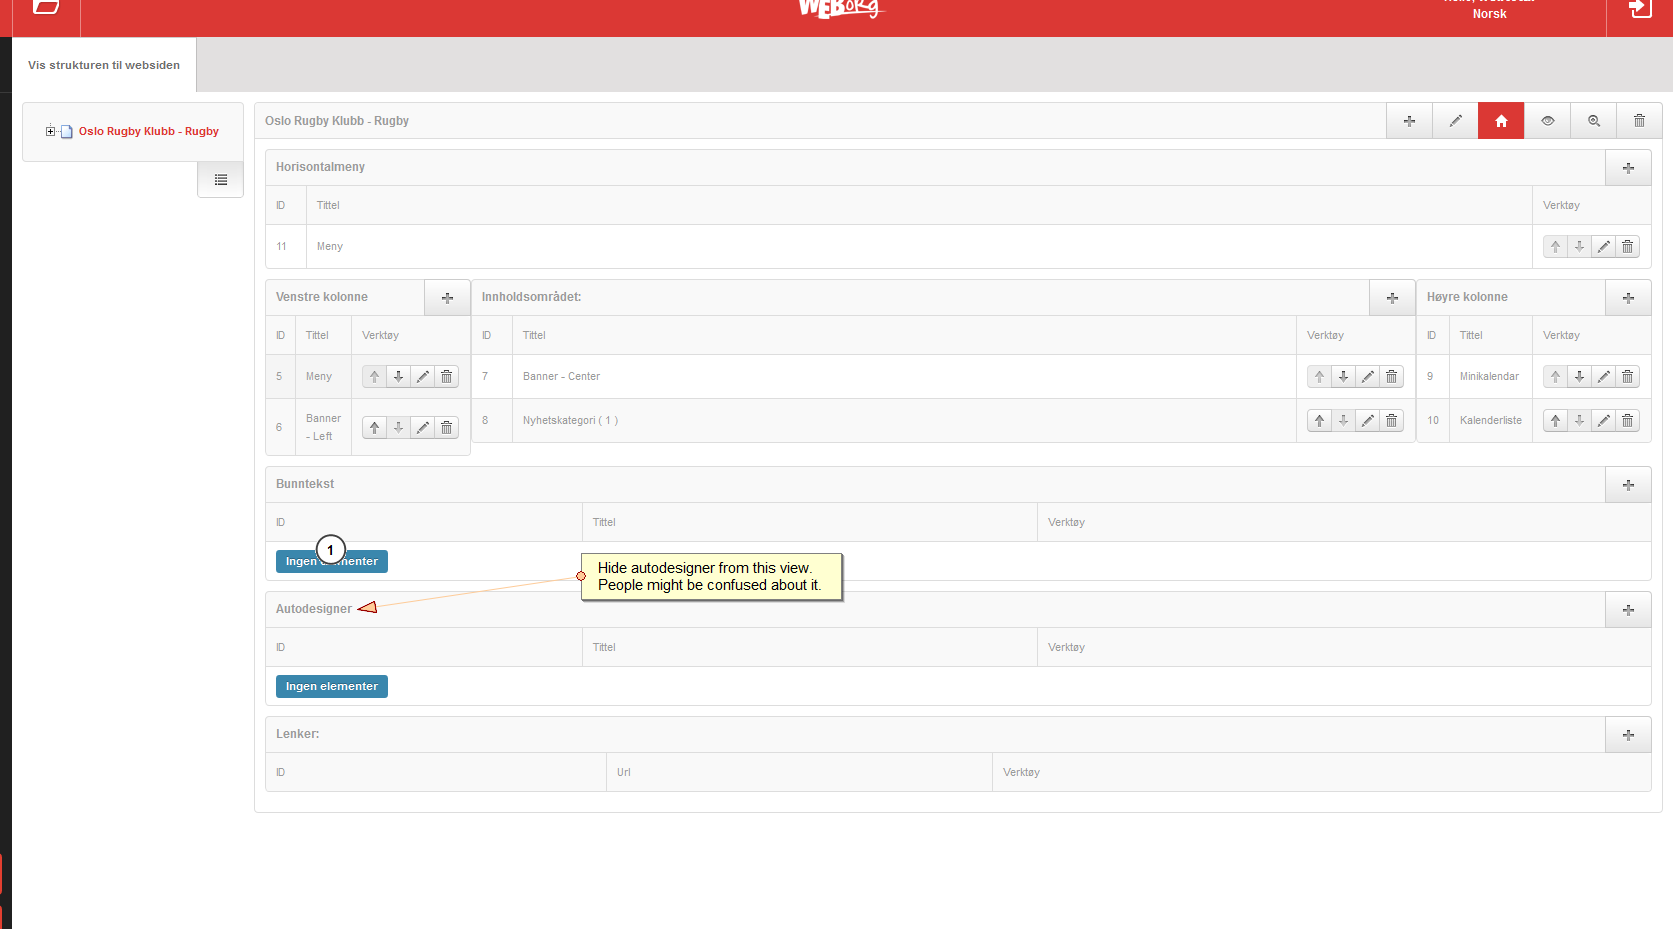Screen dimensions: 1673x929
Task: Move Kalenderliste down
Action: click(x=1579, y=420)
